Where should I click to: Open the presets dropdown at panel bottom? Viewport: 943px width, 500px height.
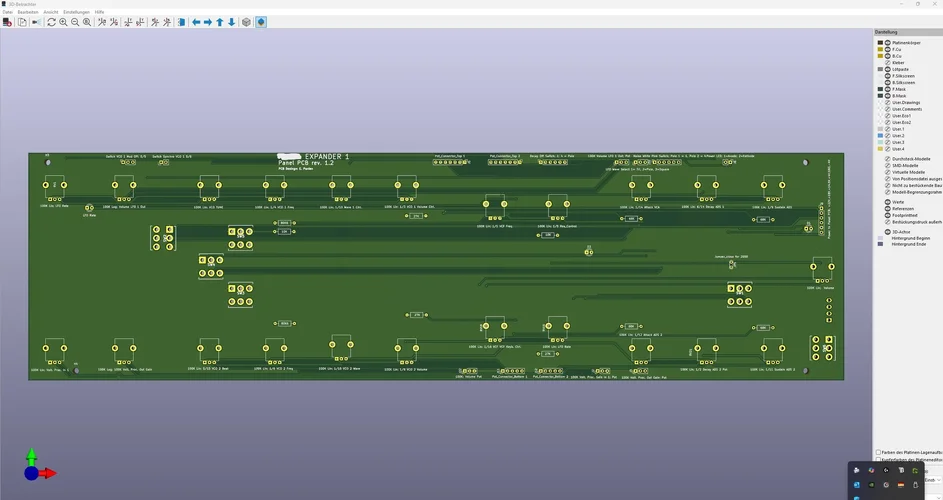[x=933, y=480]
